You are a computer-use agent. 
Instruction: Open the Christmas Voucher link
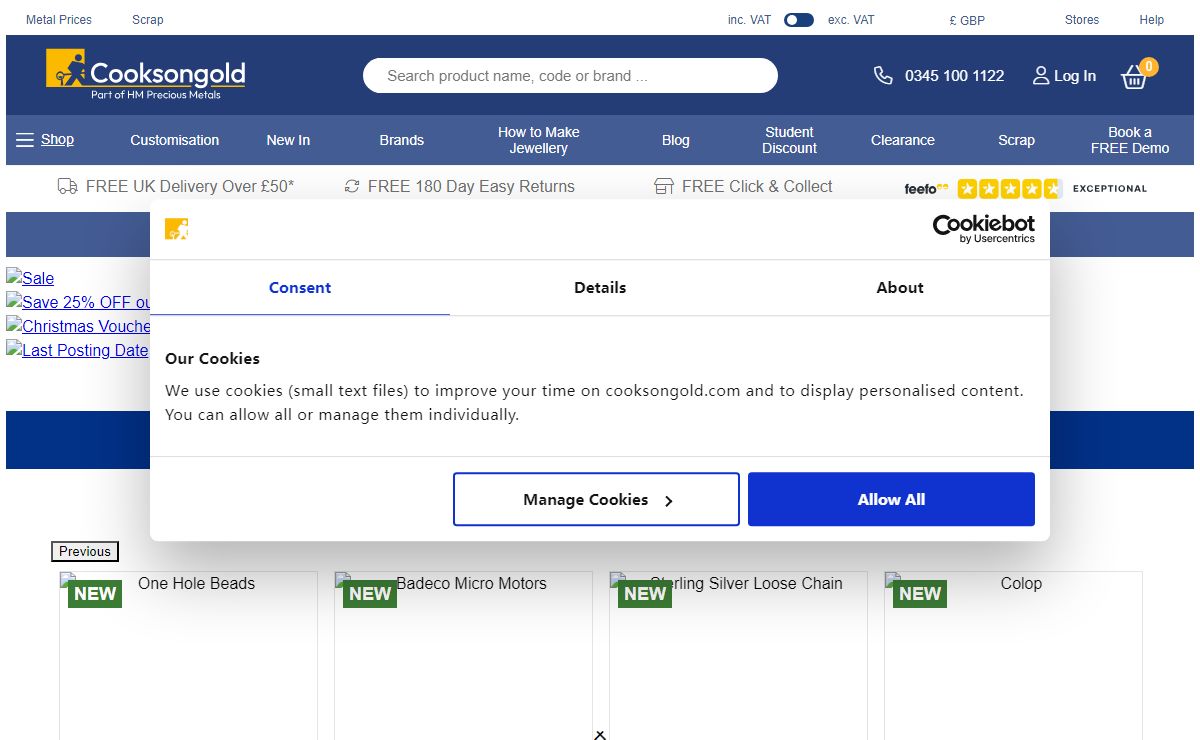78,326
